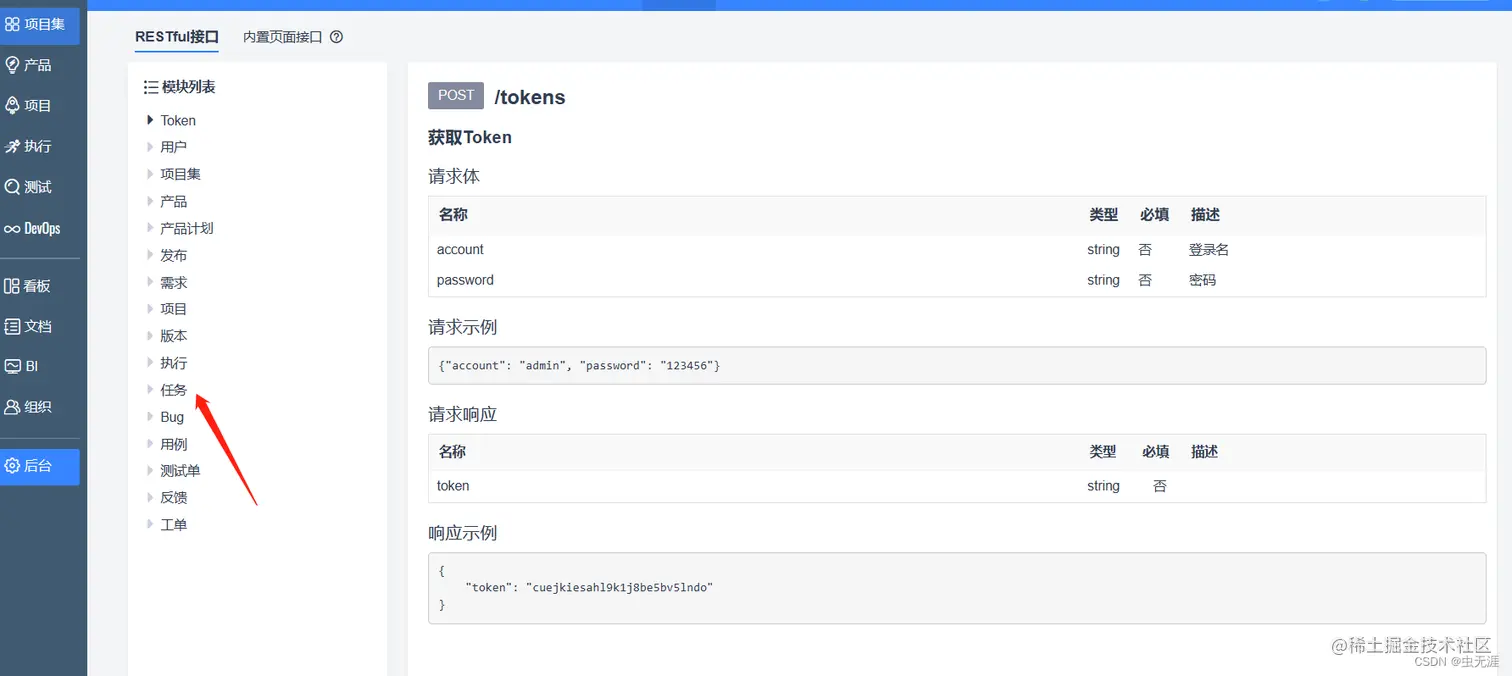Click the response example token code block
The width and height of the screenshot is (1512, 676).
pos(957,588)
